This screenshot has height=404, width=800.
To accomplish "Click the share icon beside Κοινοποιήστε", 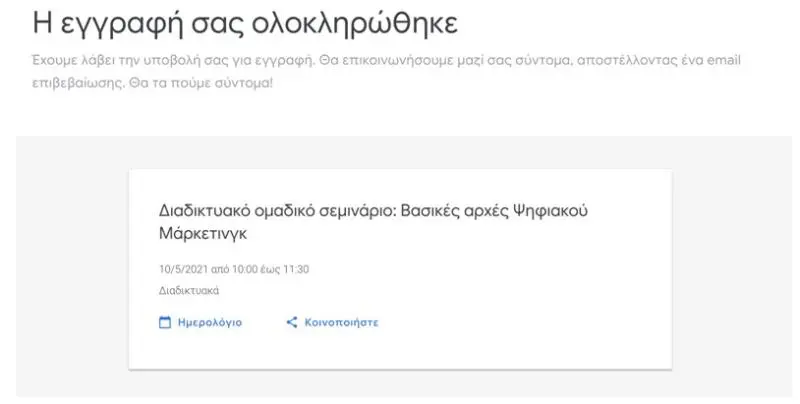I will coord(292,322).
